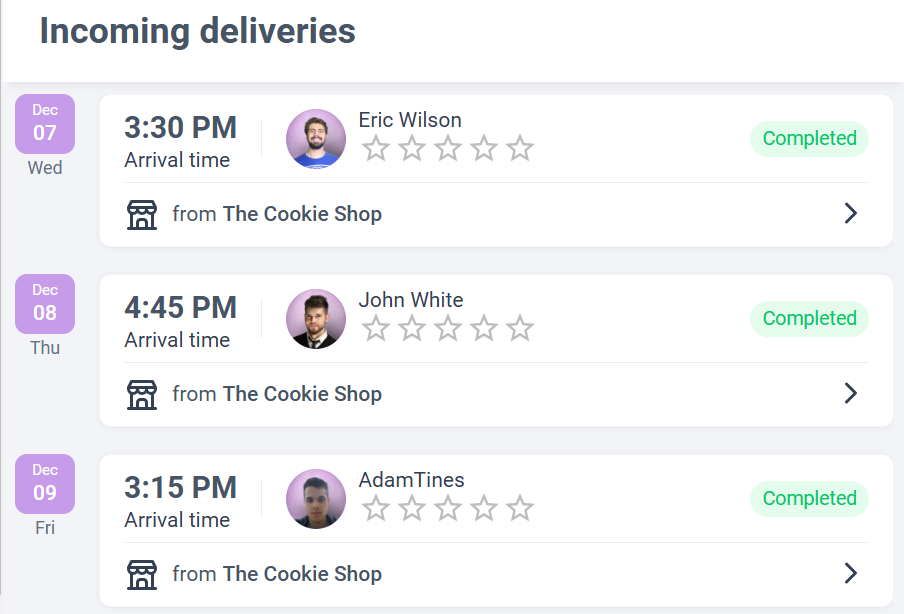Rate John White two stars
Screen dimensions: 904x614
[412, 328]
